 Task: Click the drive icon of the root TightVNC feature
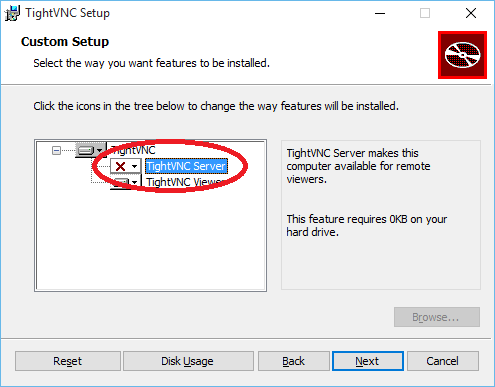click(86, 151)
